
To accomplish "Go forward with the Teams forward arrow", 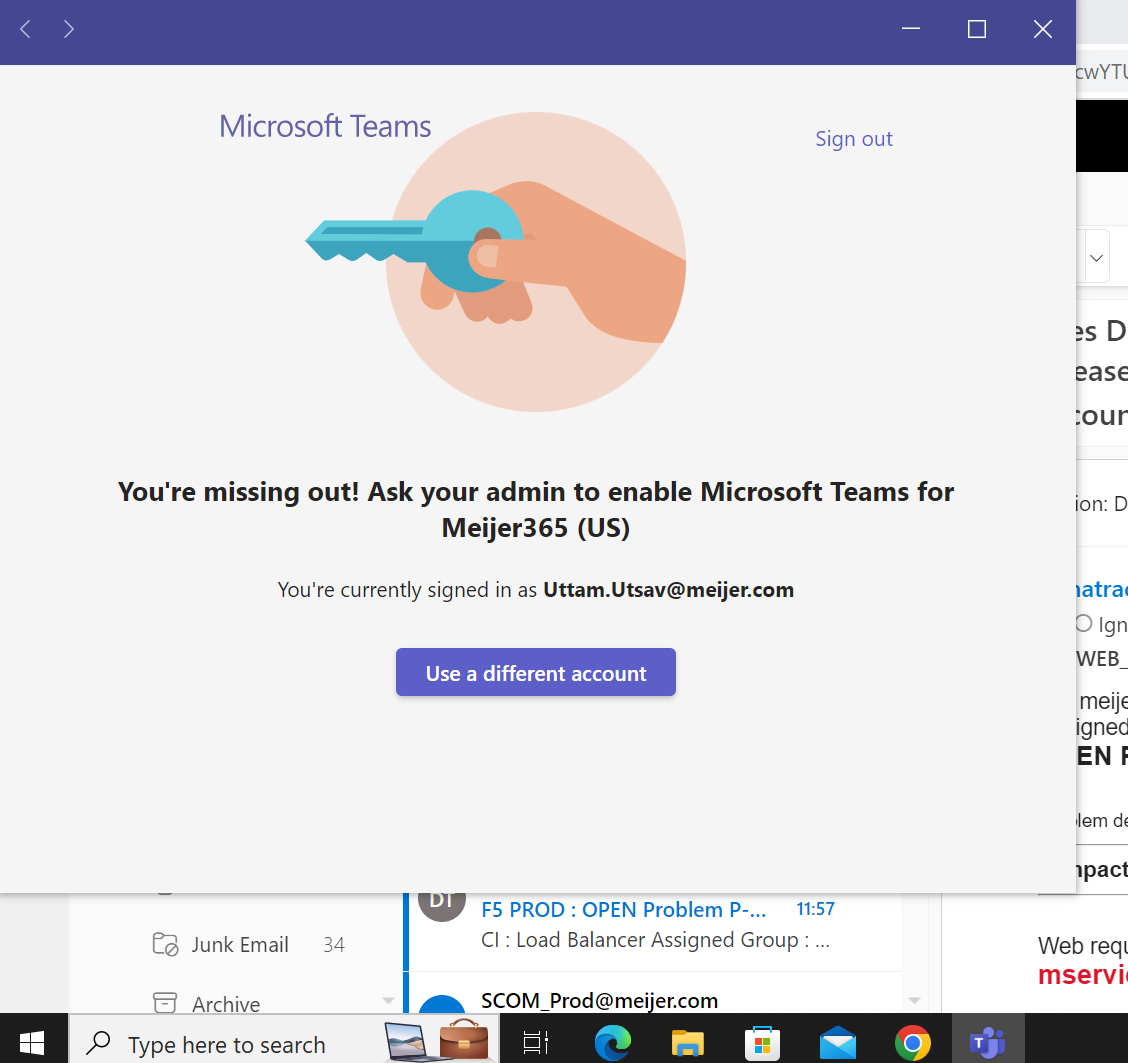I will (68, 29).
